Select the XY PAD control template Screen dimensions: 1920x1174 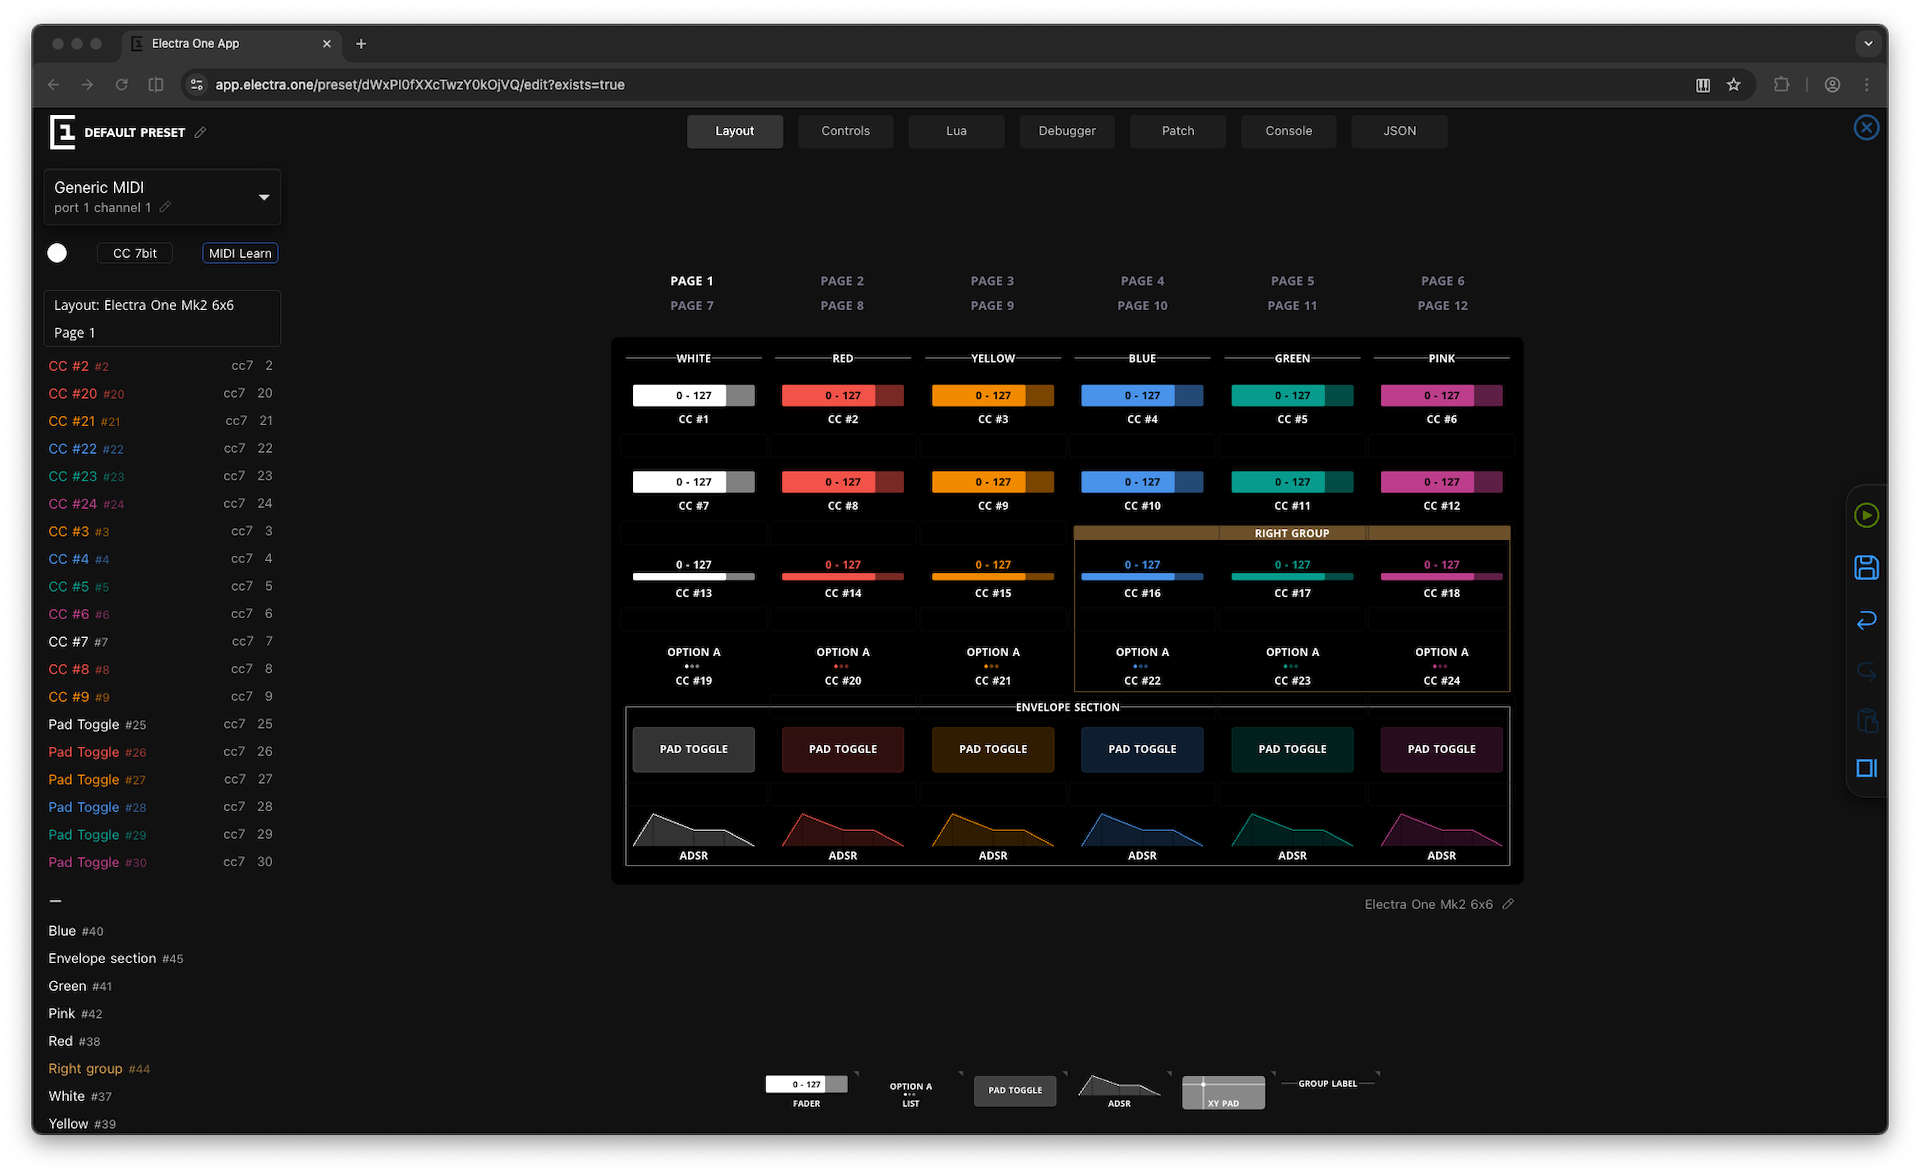(1223, 1092)
